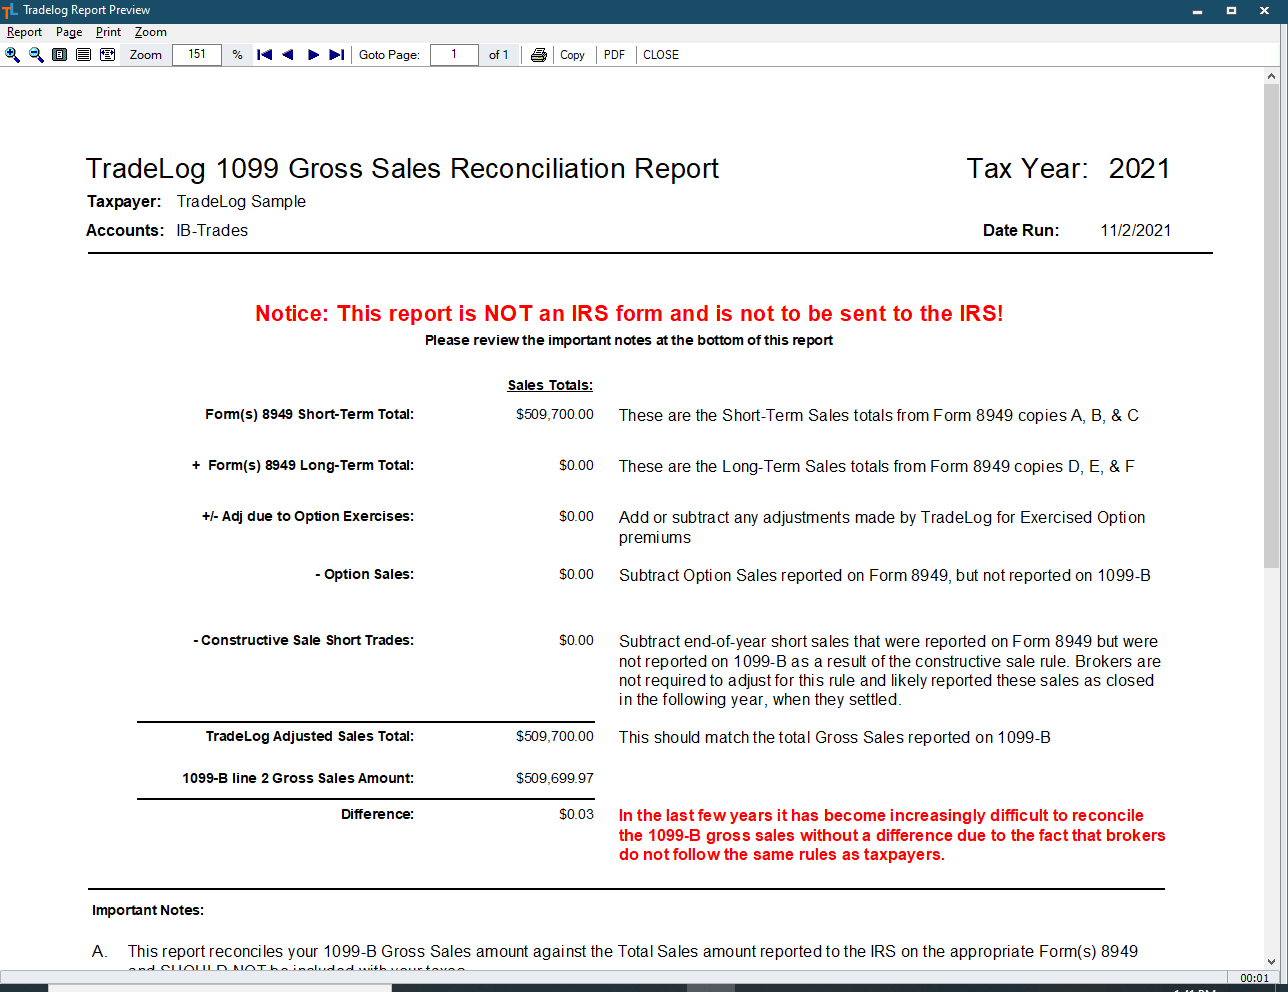The height and width of the screenshot is (992, 1288).
Task: Export report with the PDF button
Action: (x=614, y=55)
